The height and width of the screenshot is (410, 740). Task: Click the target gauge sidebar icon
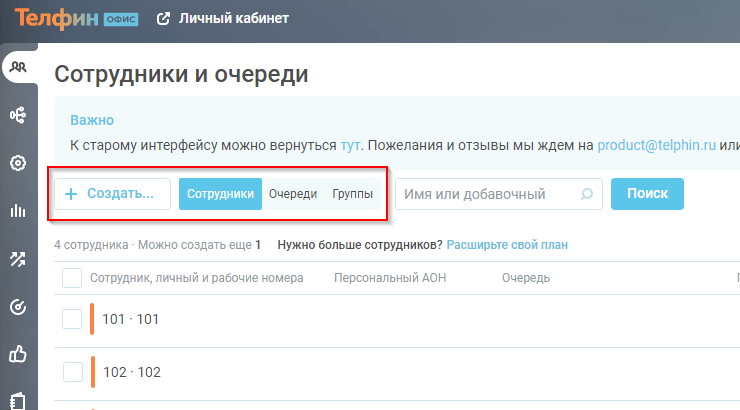(x=18, y=306)
